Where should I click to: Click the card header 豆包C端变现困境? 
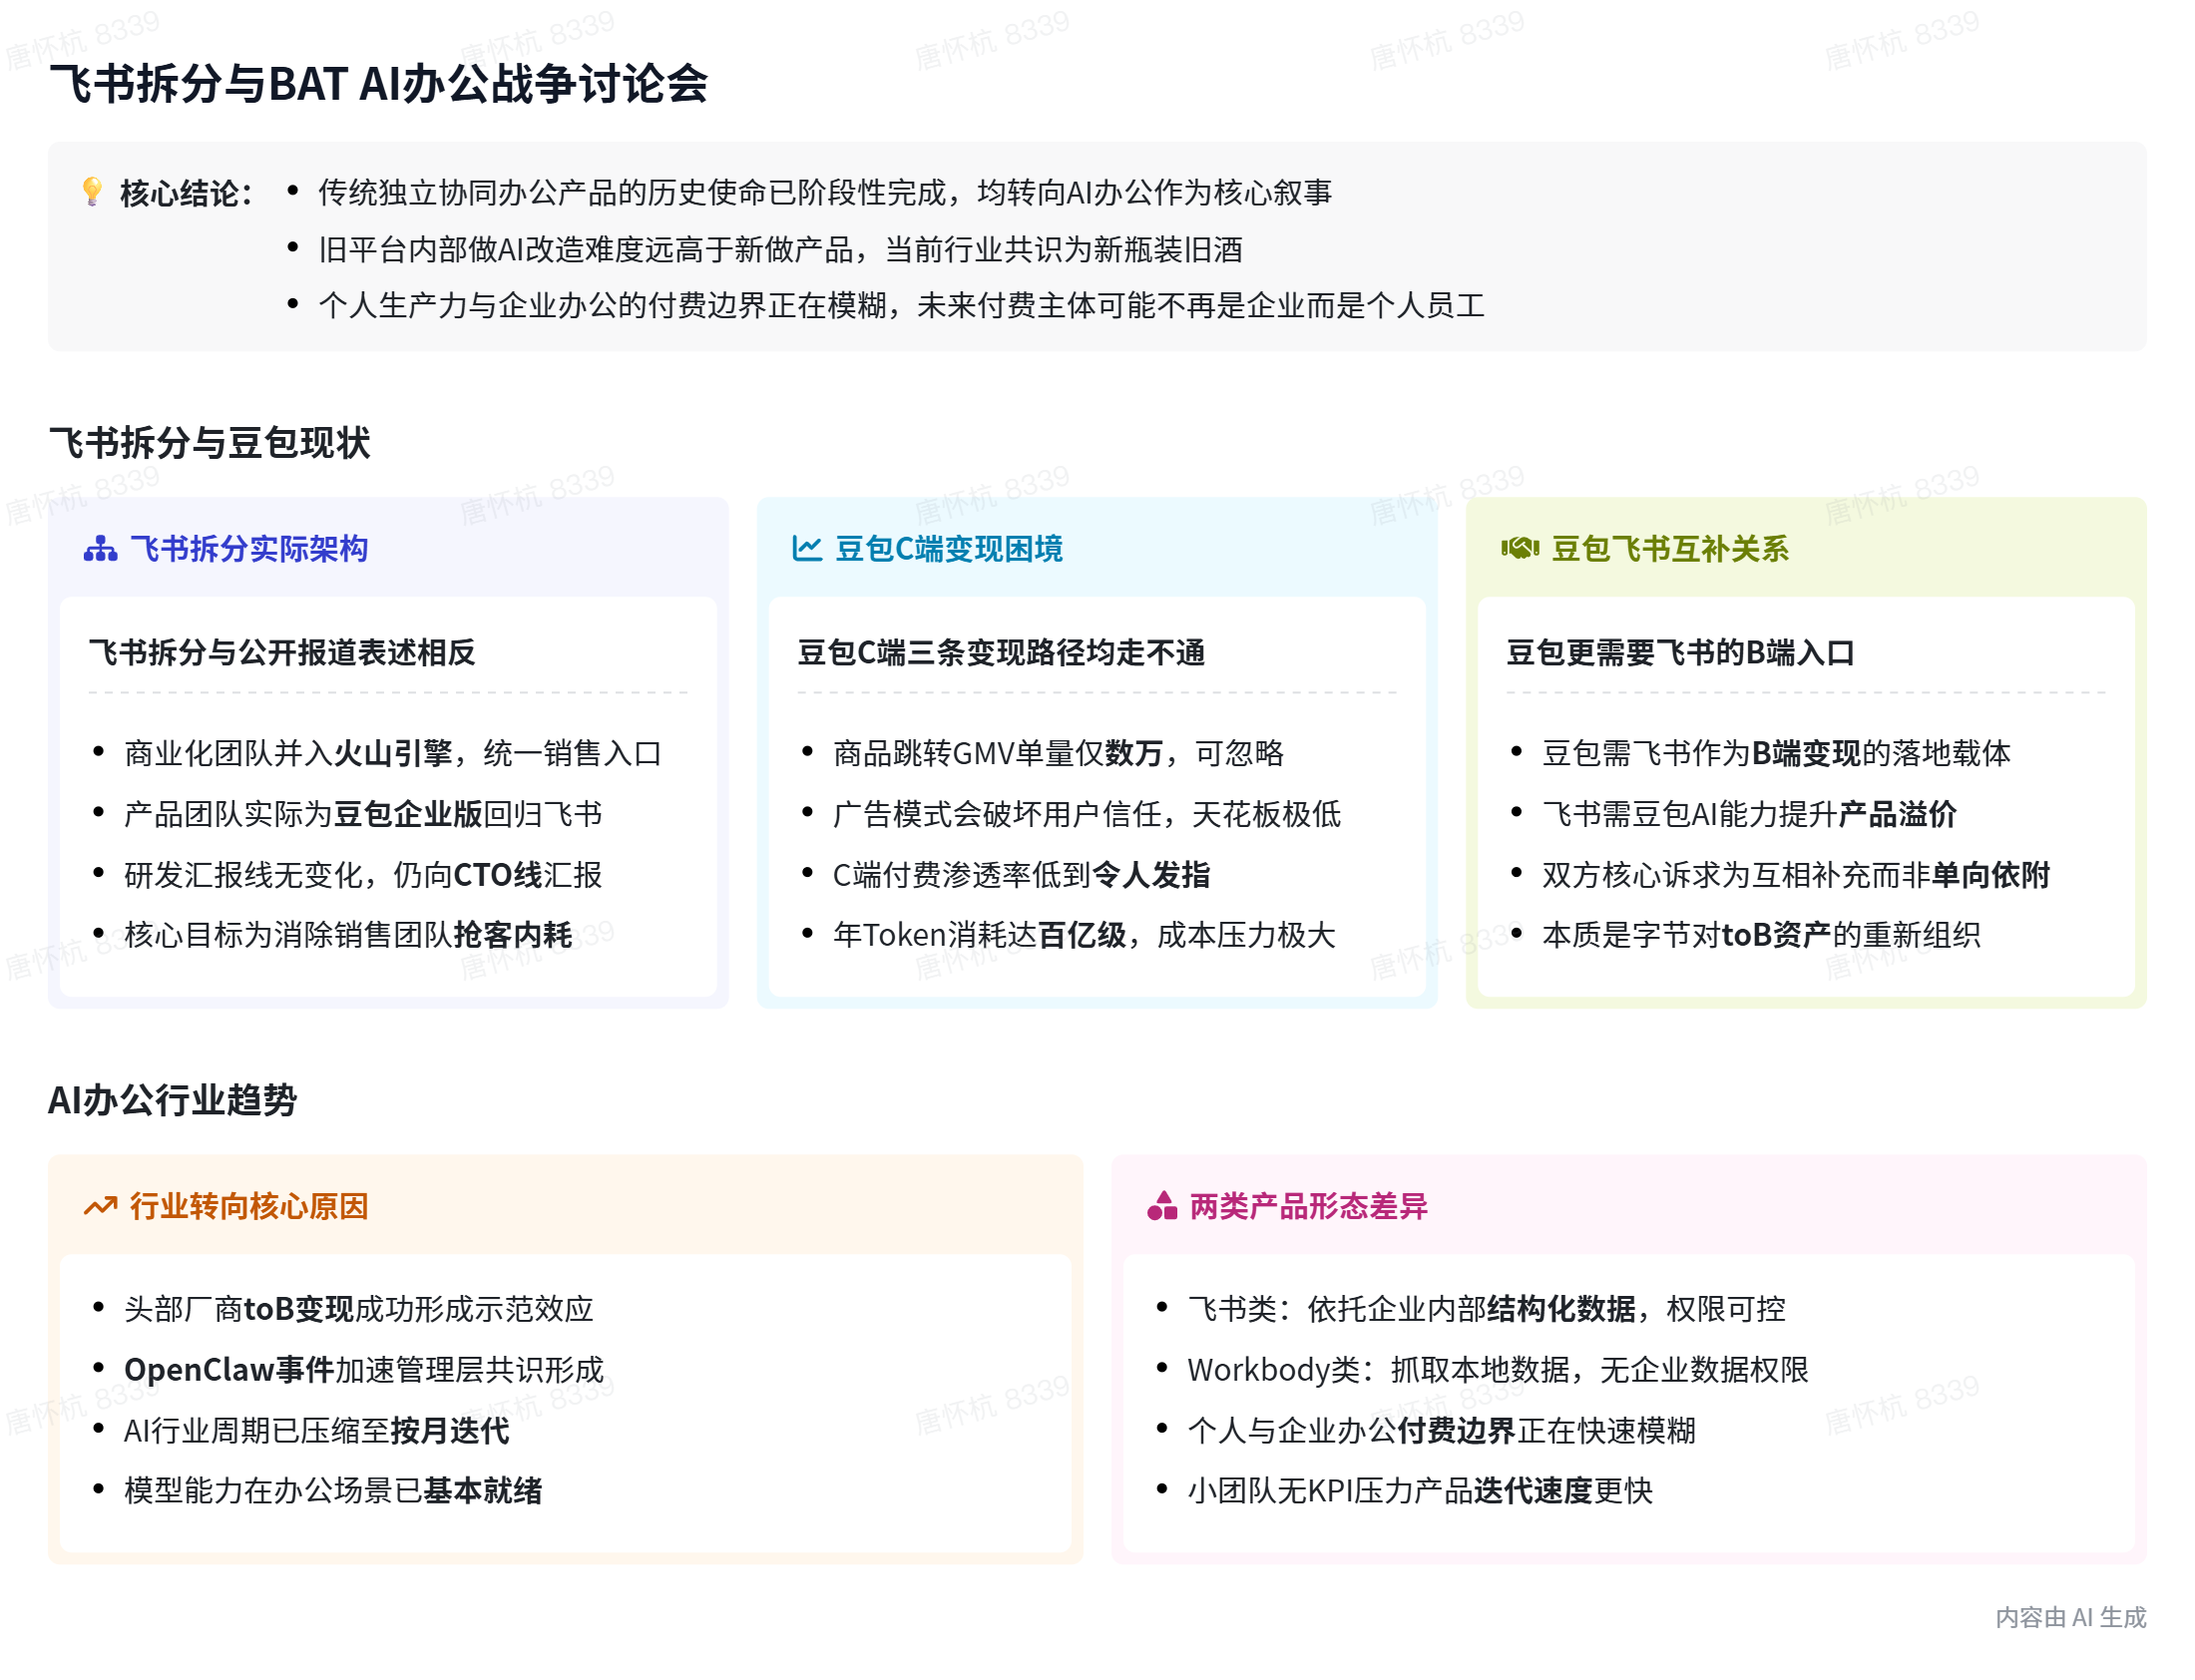(x=949, y=549)
